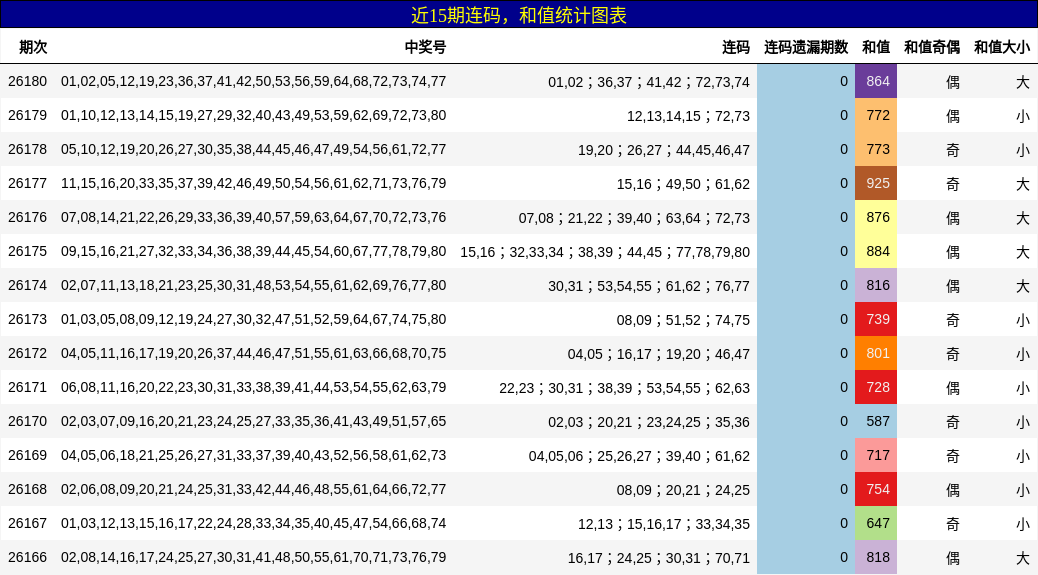The image size is (1038, 575).
Task: Click the red 739 sum cell
Action: click(876, 319)
